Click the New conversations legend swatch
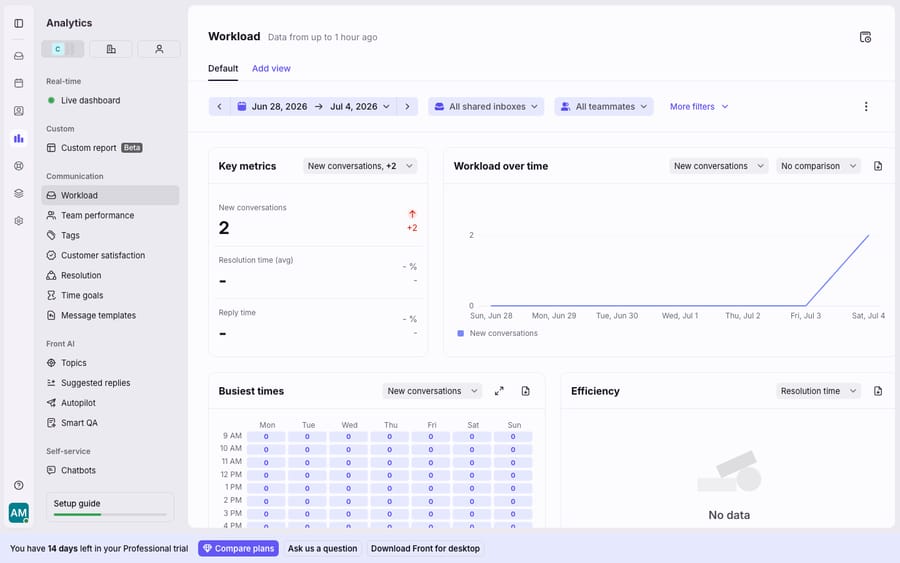This screenshot has height=563, width=900. coord(460,333)
